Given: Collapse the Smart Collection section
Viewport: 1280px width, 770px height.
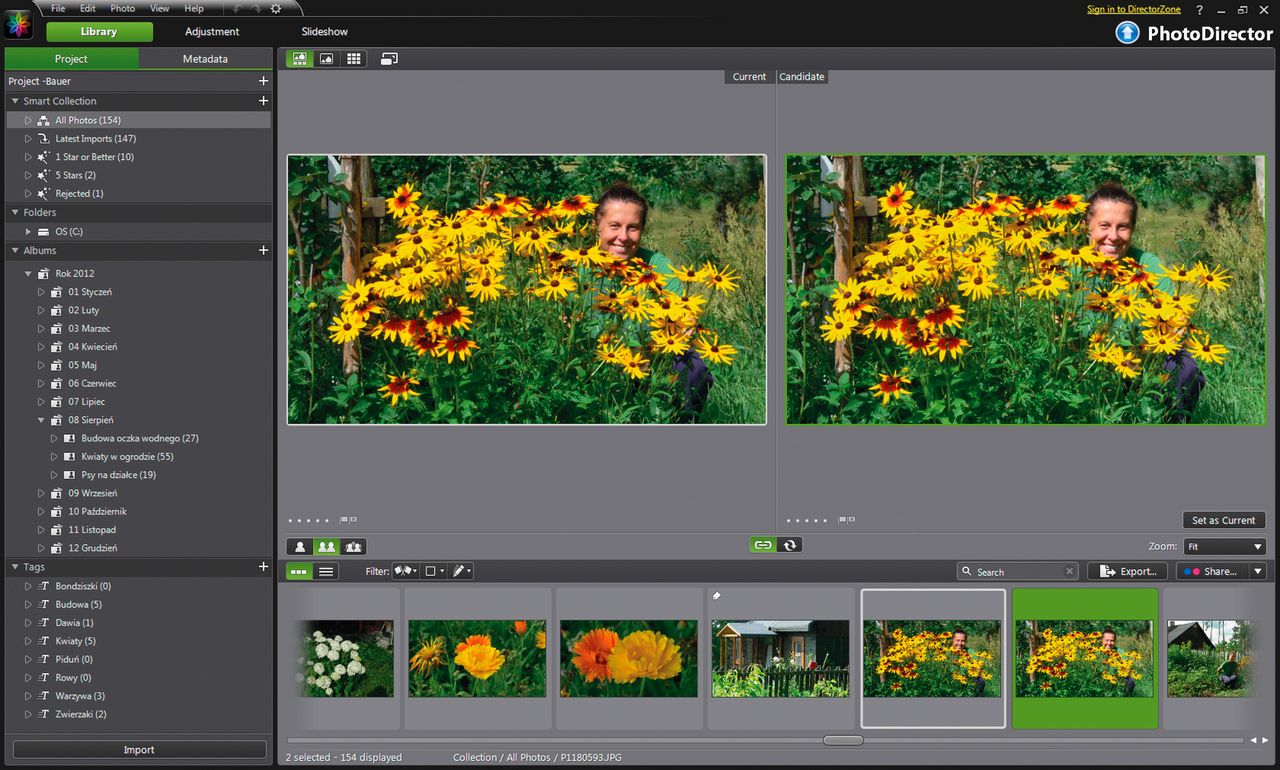Looking at the screenshot, I should pyautogui.click(x=15, y=101).
